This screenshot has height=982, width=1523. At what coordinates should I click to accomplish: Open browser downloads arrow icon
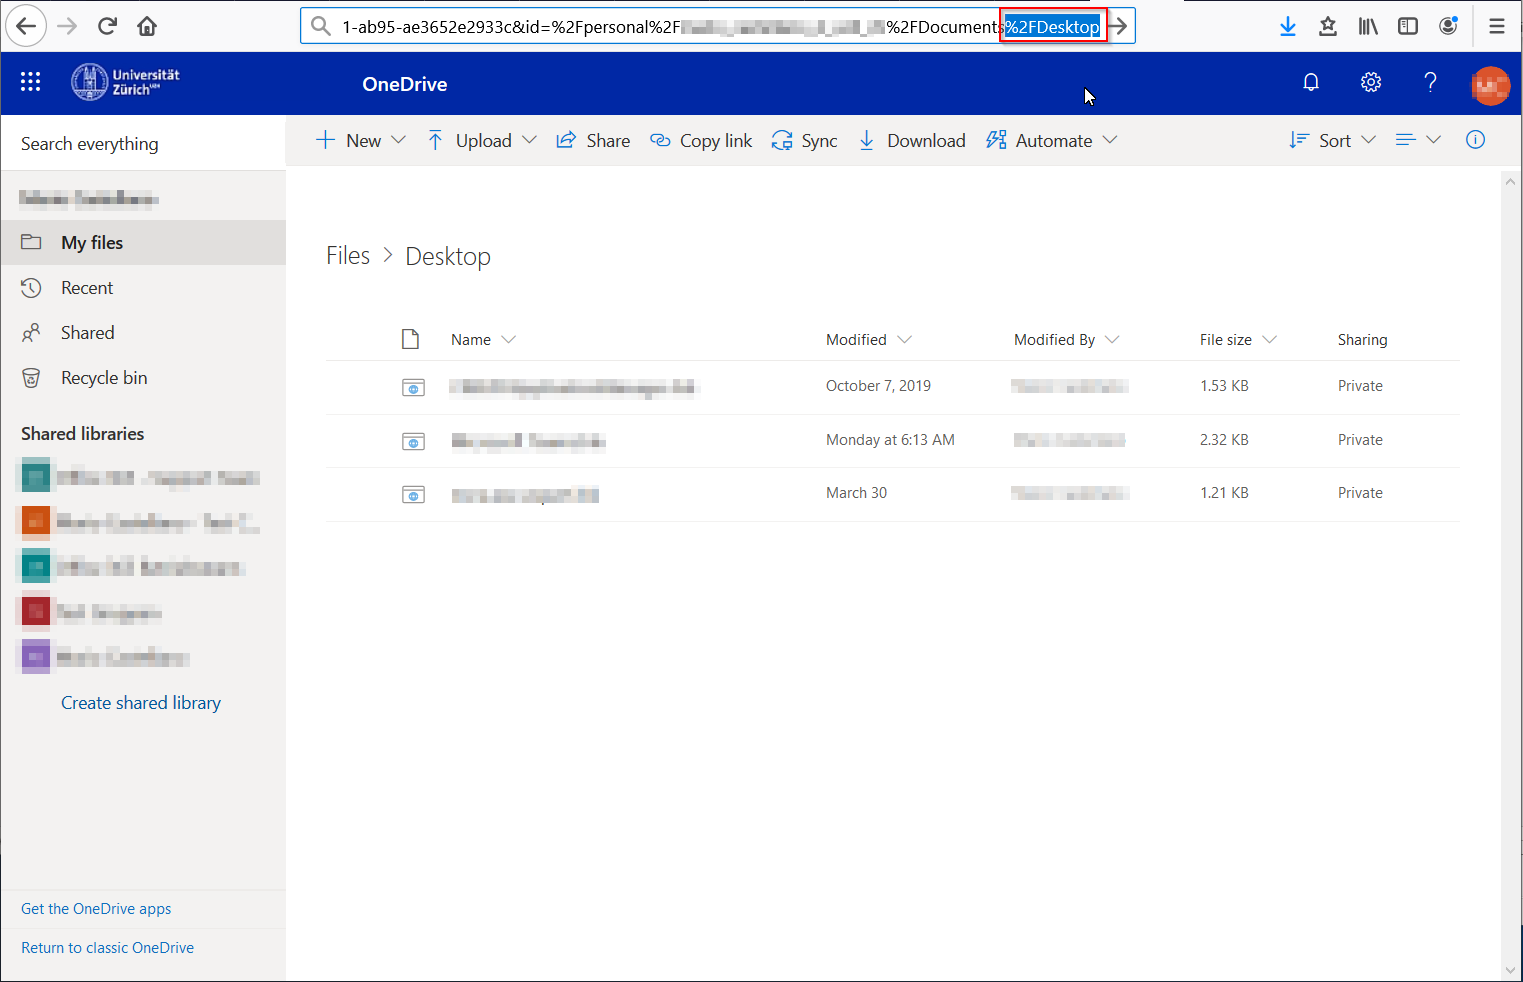click(1288, 26)
